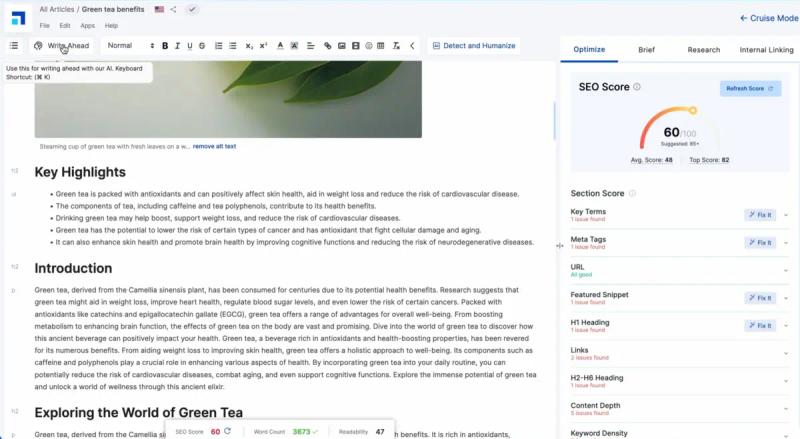Expand the Meta Tags section

click(x=786, y=243)
